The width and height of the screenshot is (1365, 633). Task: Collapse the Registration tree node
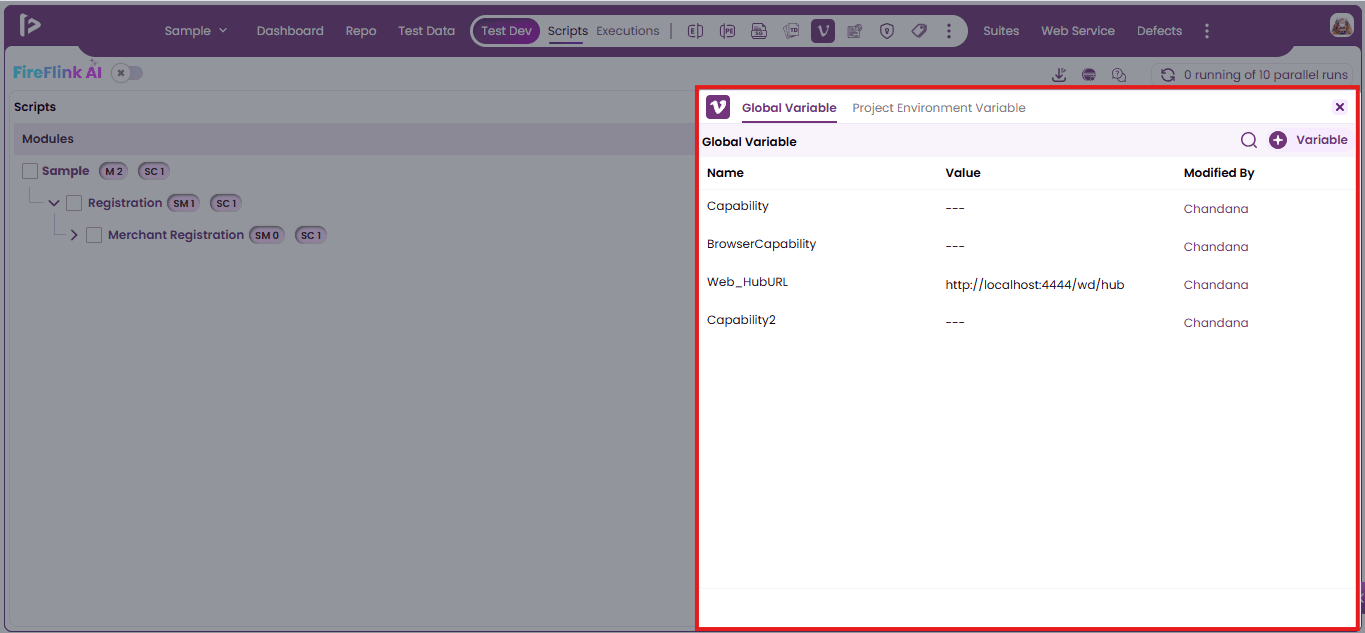pos(54,203)
